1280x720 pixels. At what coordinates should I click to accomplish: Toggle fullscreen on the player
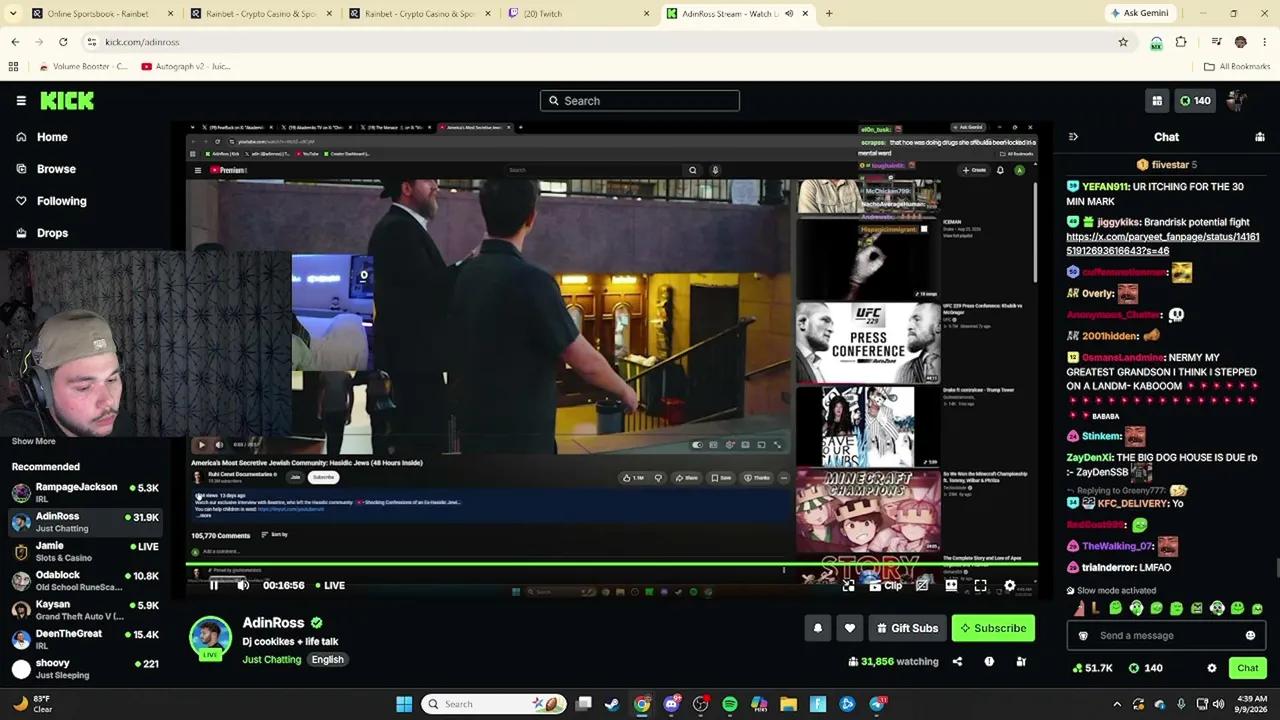pyautogui.click(x=980, y=586)
